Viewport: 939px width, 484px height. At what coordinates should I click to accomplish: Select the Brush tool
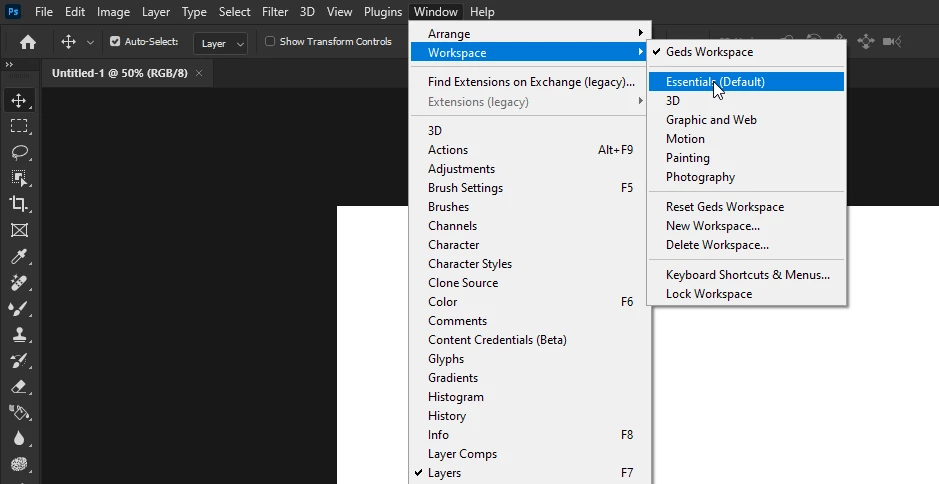pyautogui.click(x=19, y=308)
